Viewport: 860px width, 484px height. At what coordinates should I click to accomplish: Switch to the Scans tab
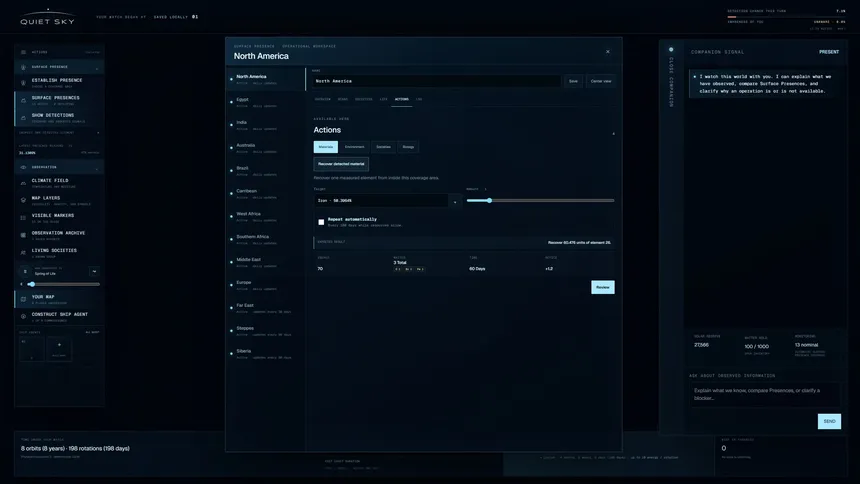[343, 99]
